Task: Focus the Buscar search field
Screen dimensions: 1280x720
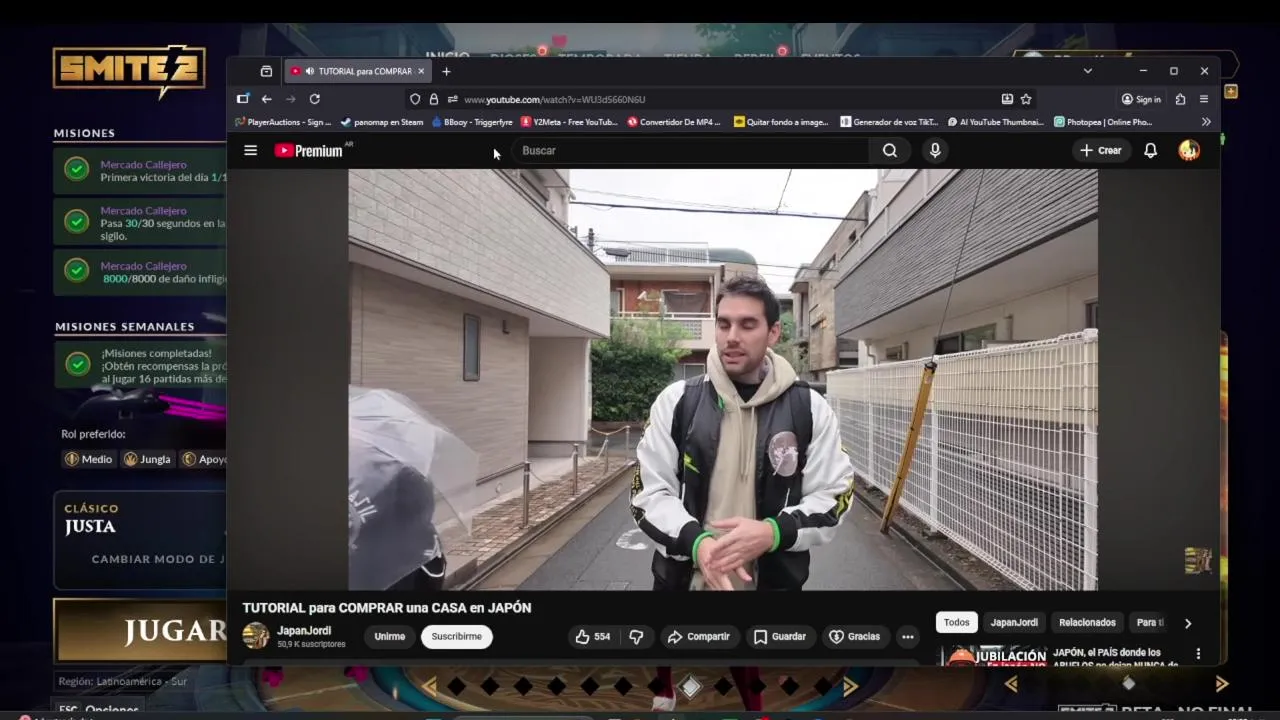Action: [x=690, y=150]
